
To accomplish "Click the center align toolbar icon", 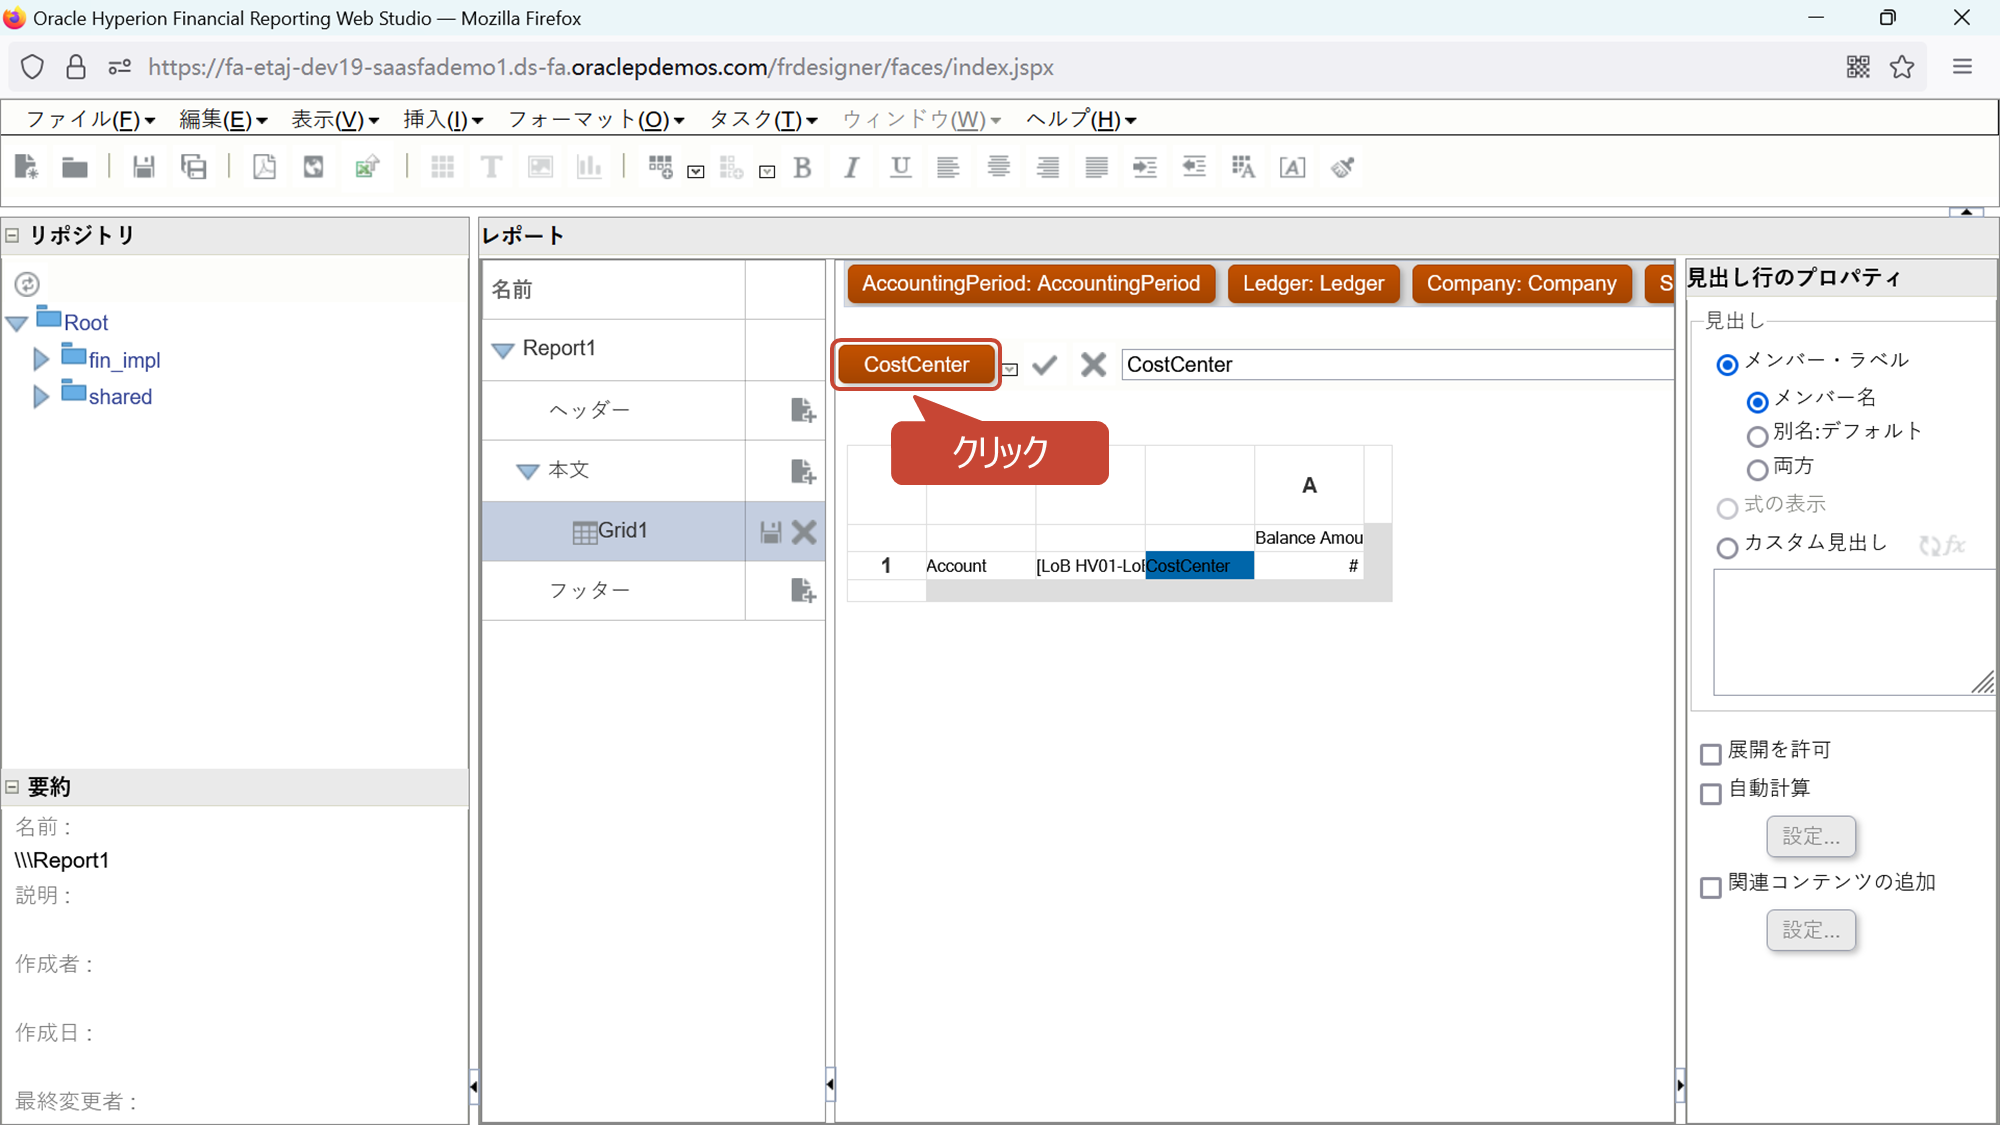I will coord(998,167).
